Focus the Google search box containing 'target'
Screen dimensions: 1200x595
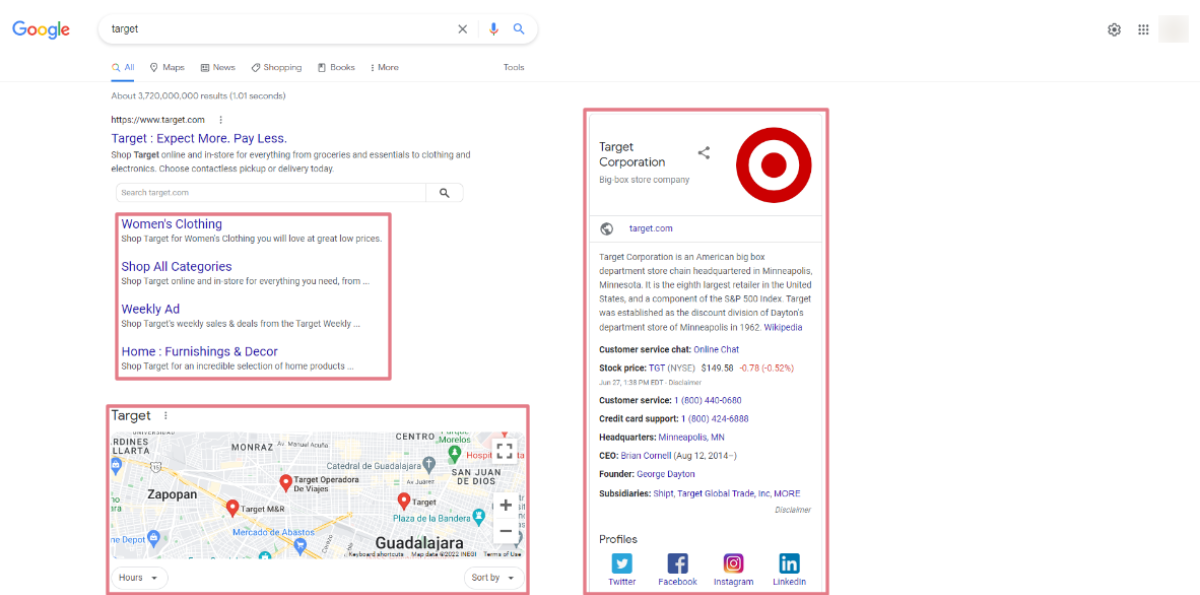[x=280, y=29]
